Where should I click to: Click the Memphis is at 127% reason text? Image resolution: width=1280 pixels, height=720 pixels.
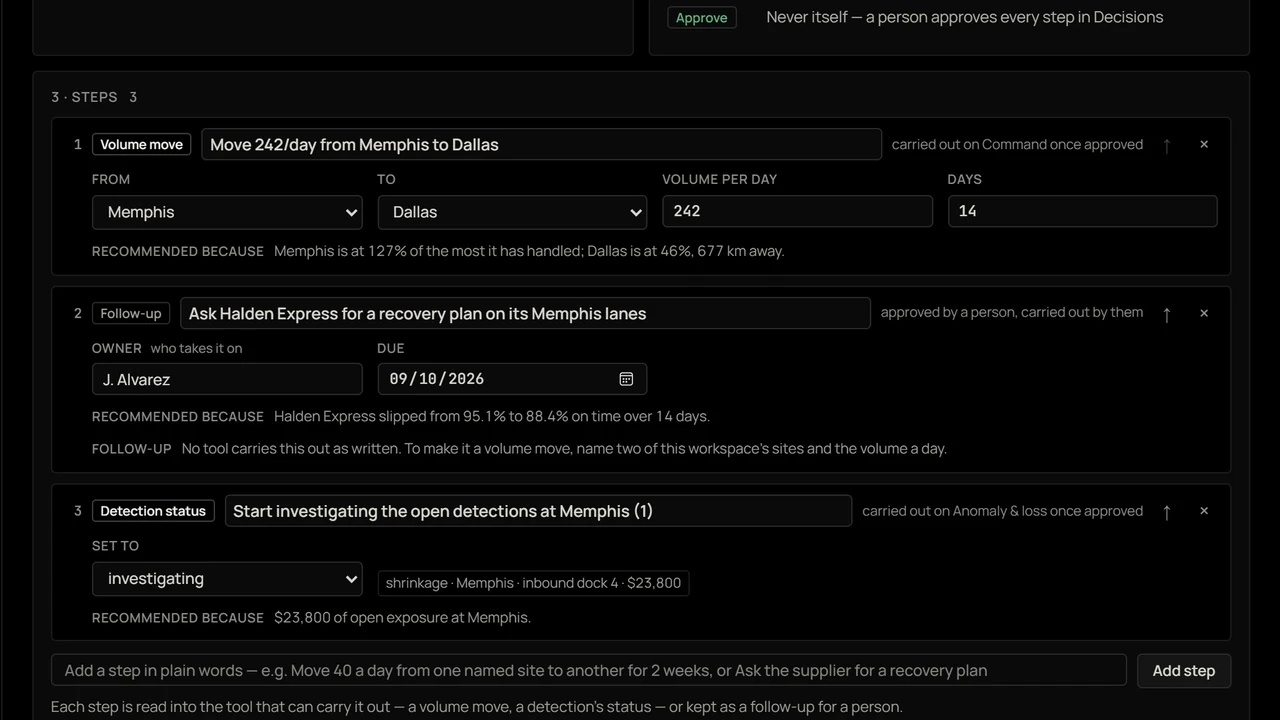click(529, 251)
